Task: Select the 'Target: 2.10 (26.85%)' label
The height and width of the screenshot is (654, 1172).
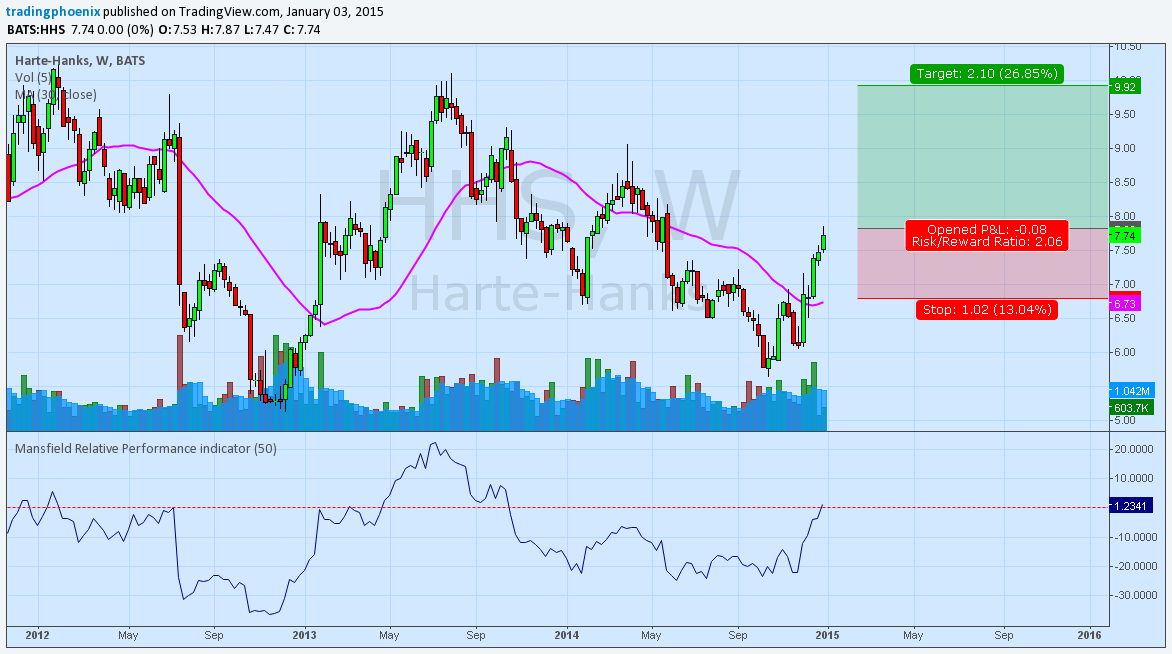Action: tap(987, 73)
